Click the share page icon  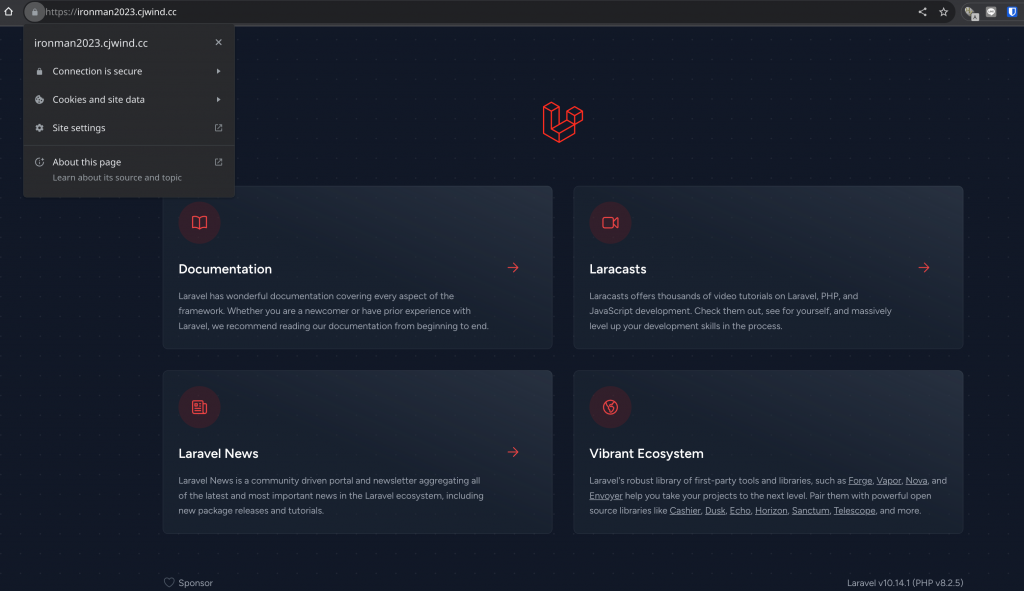point(922,12)
